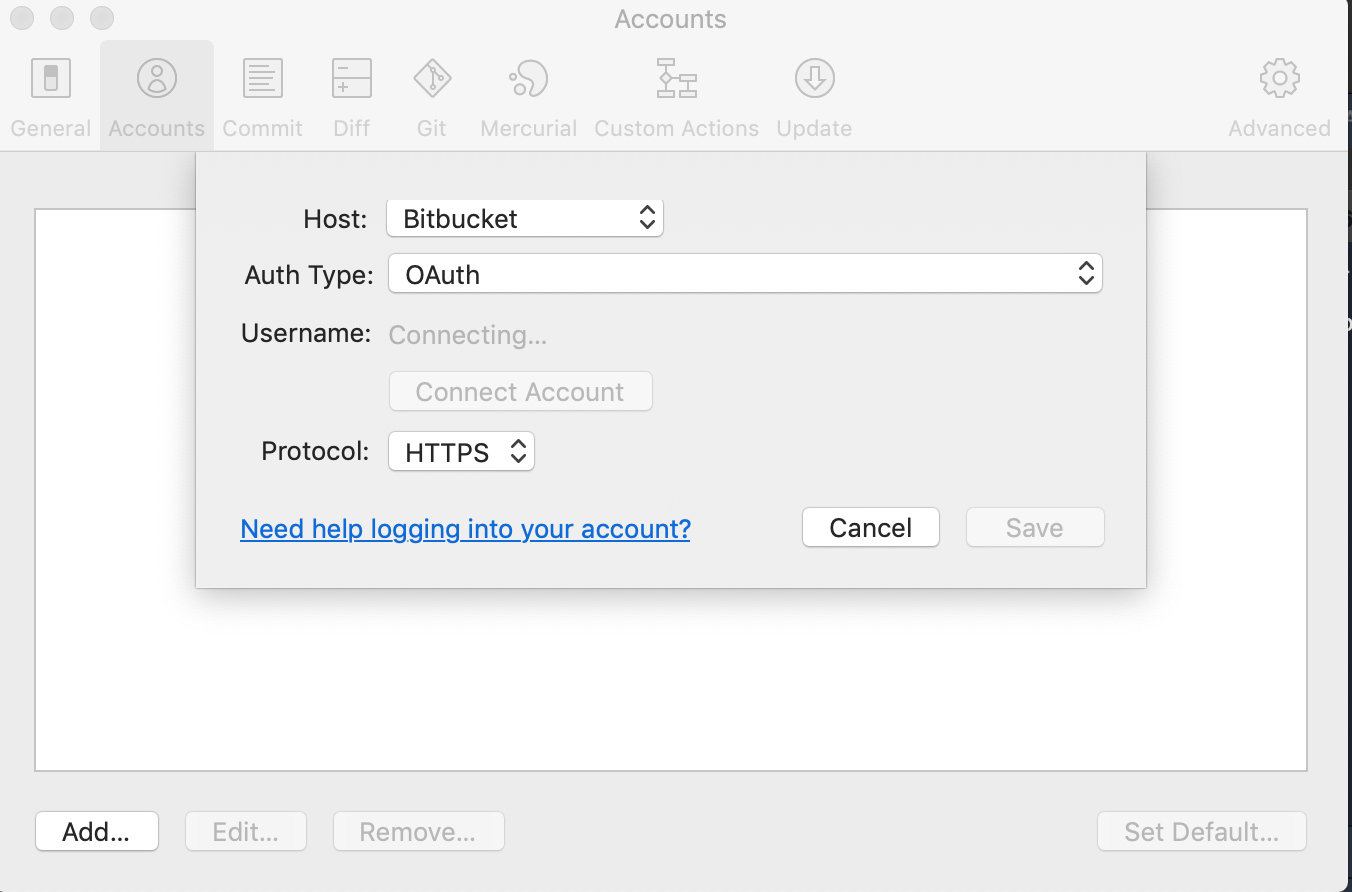The width and height of the screenshot is (1352, 892).
Task: Open the Auth Type dropdown showing OAuth
Action: pos(745,274)
